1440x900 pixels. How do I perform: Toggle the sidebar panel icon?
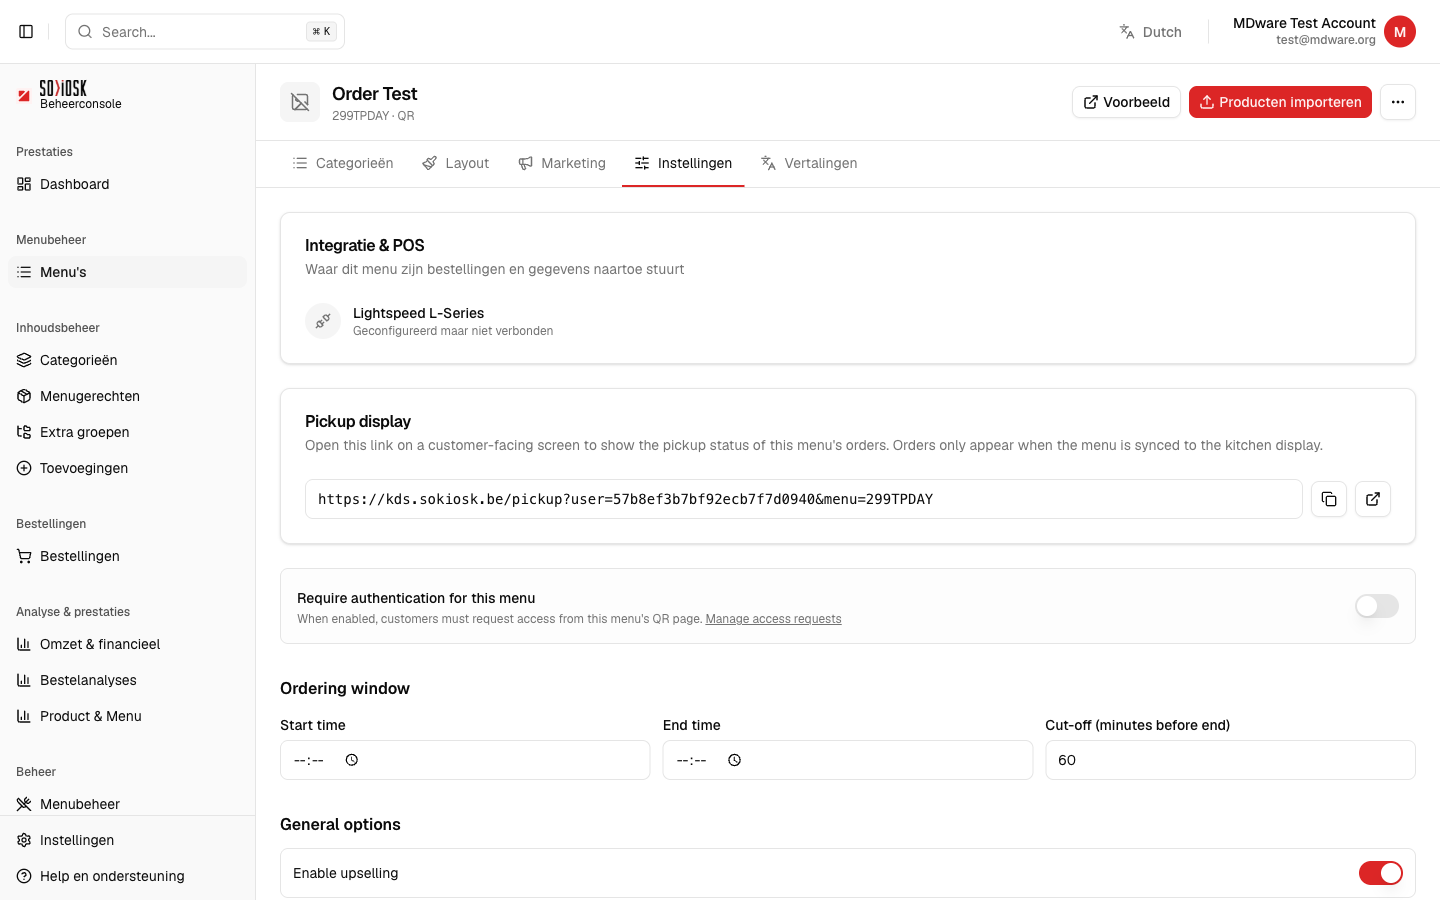click(x=26, y=32)
